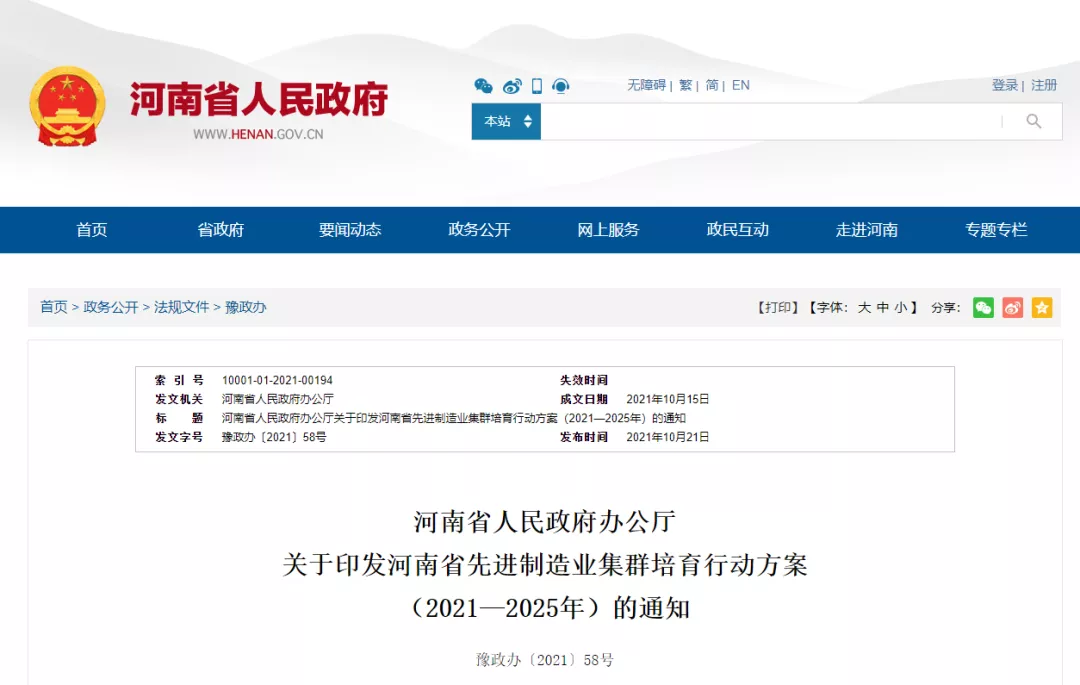Click document number 豫政办〔2021〕58号 in info table

[273, 436]
